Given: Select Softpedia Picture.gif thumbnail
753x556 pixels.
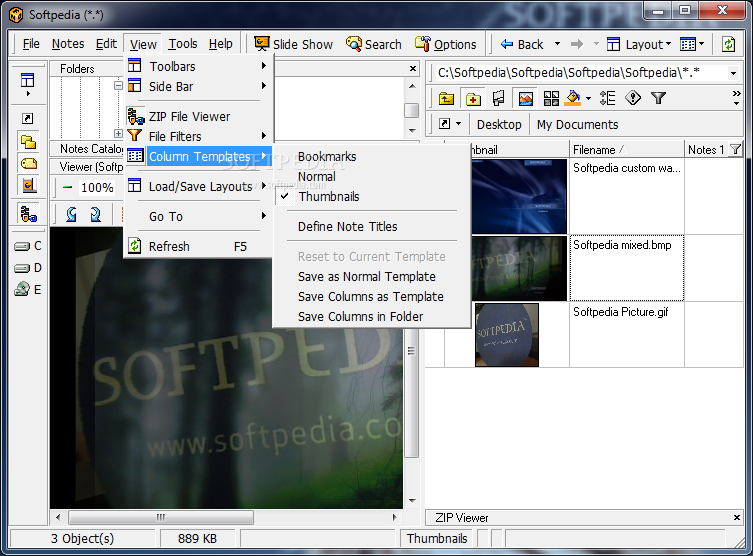Looking at the screenshot, I should click(507, 335).
